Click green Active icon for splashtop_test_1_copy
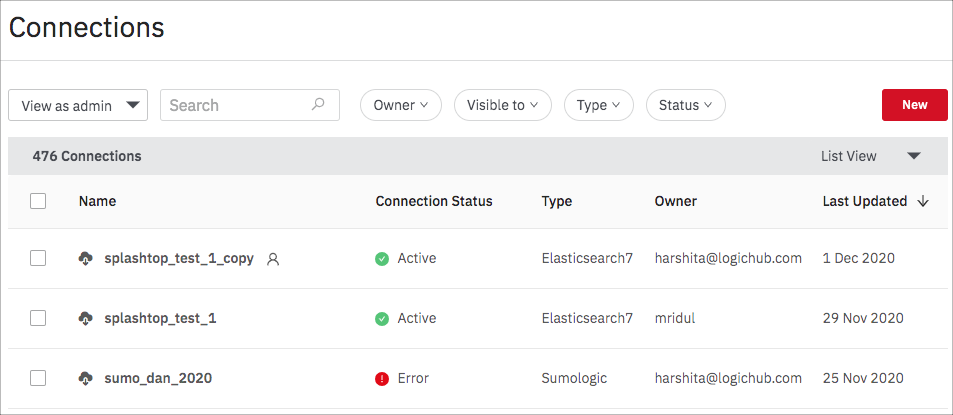 click(382, 259)
